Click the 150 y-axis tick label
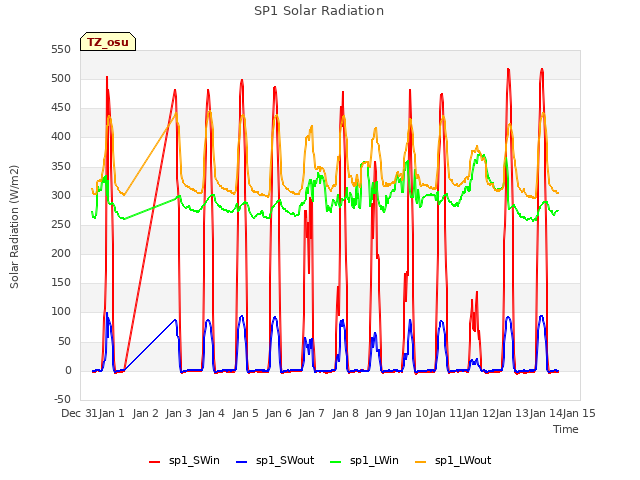This screenshot has width=640, height=480. click(61, 282)
